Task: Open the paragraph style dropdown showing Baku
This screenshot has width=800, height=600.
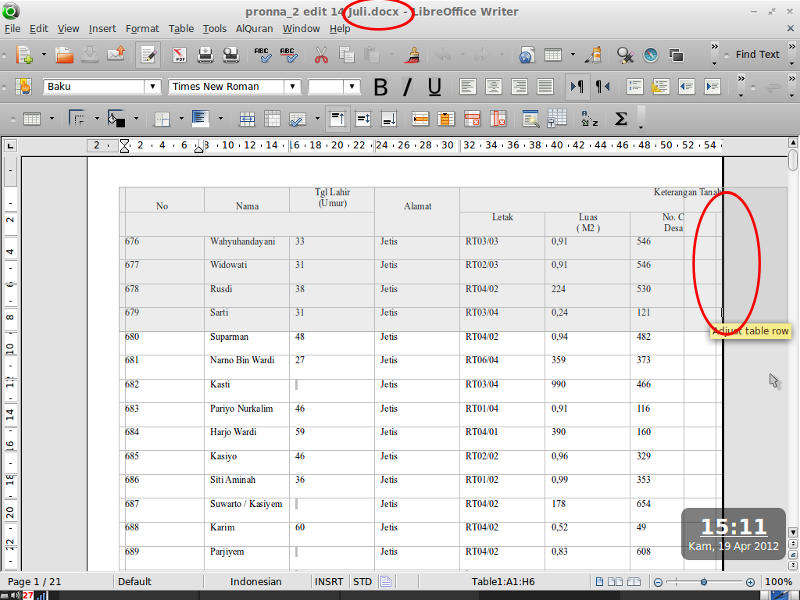Action: pyautogui.click(x=151, y=87)
